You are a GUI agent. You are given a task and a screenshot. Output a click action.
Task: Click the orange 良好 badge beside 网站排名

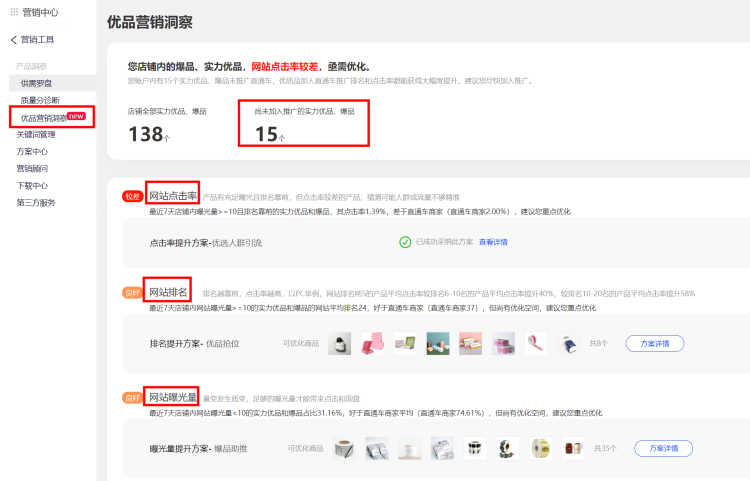[132, 293]
